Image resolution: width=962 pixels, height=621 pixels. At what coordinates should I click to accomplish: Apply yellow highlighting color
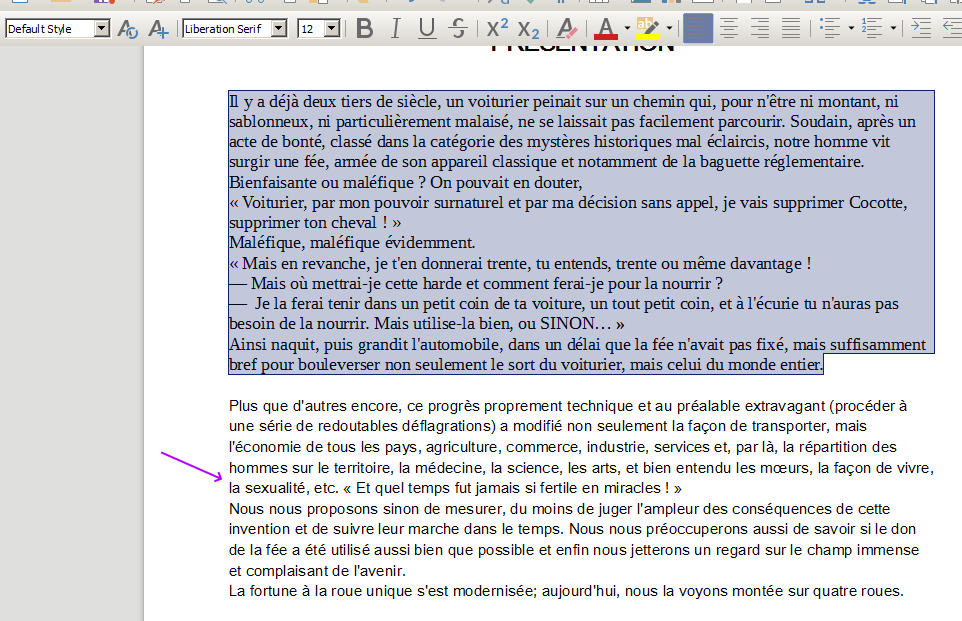648,29
